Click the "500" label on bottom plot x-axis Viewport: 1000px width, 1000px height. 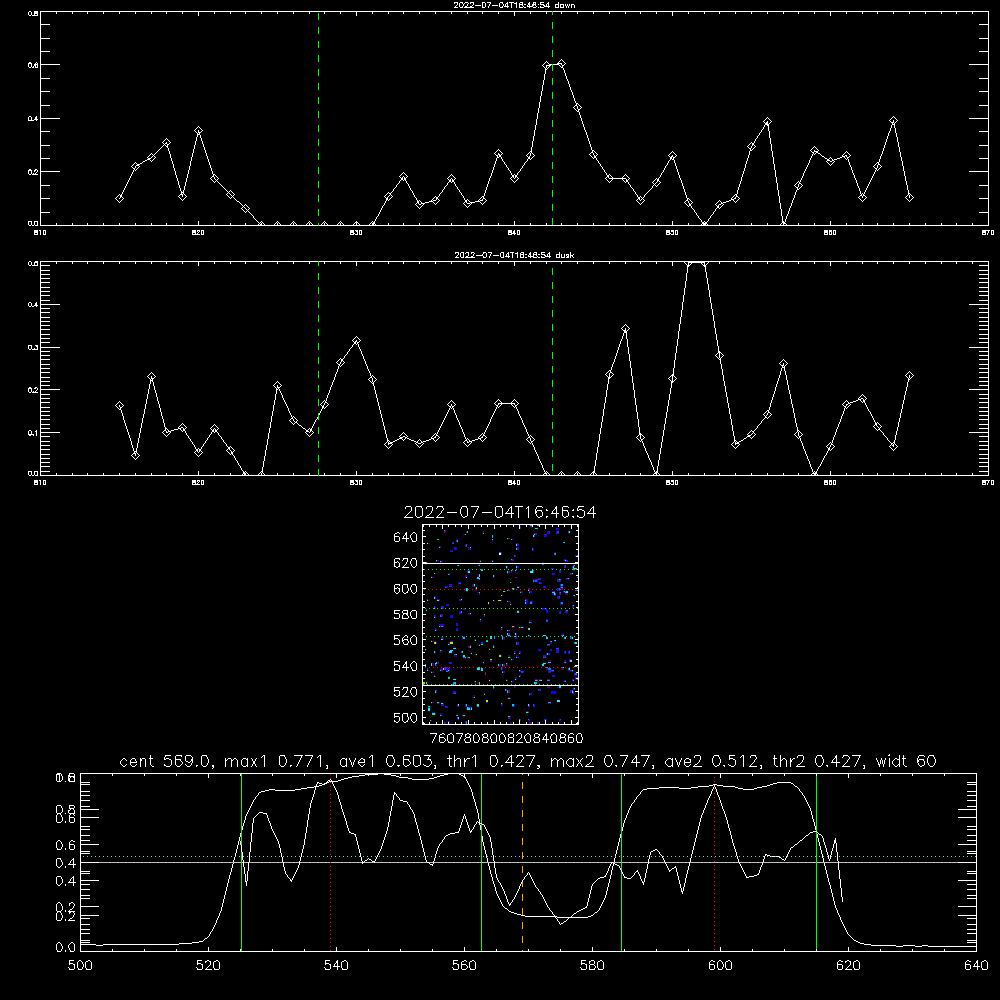coord(80,966)
